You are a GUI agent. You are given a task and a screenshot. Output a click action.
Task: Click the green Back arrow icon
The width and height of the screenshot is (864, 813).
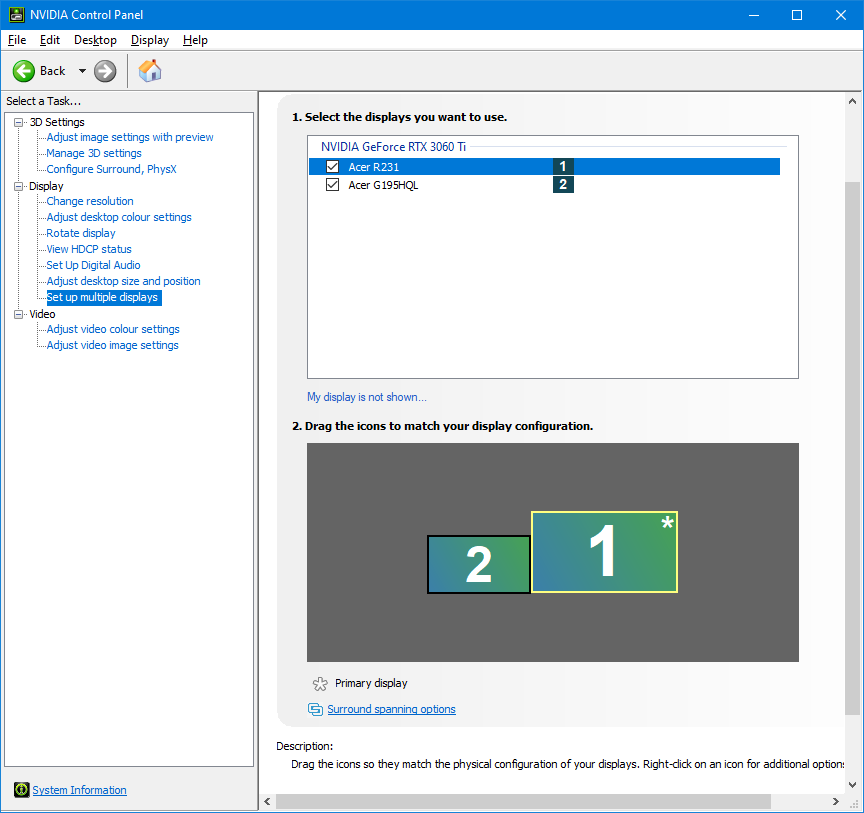[24, 71]
